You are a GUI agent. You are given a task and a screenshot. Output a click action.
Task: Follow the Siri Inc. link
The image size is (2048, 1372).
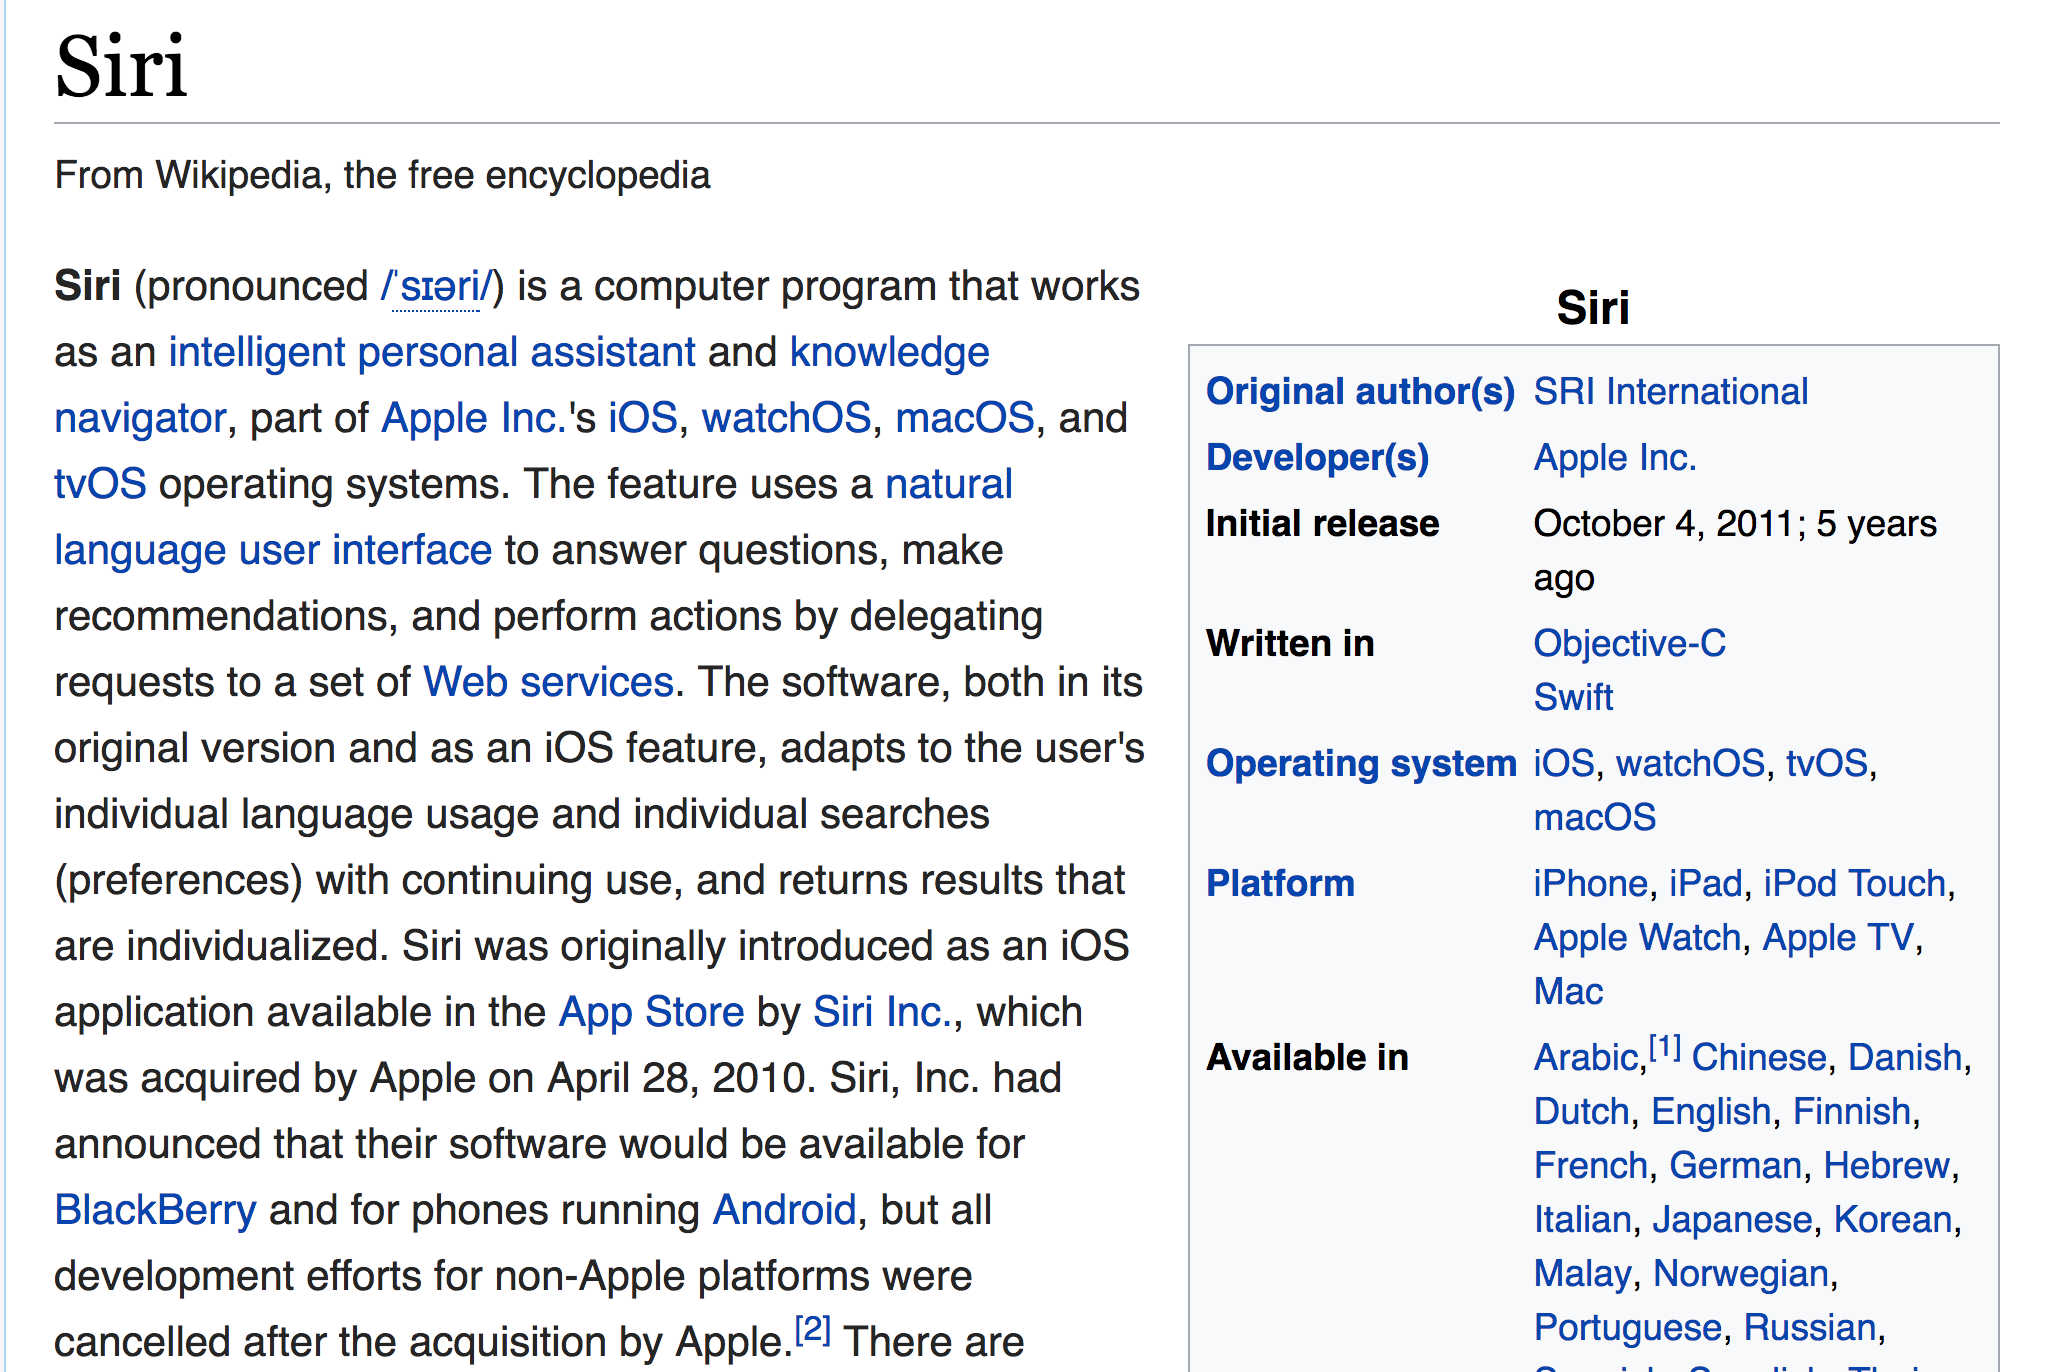coord(882,1013)
